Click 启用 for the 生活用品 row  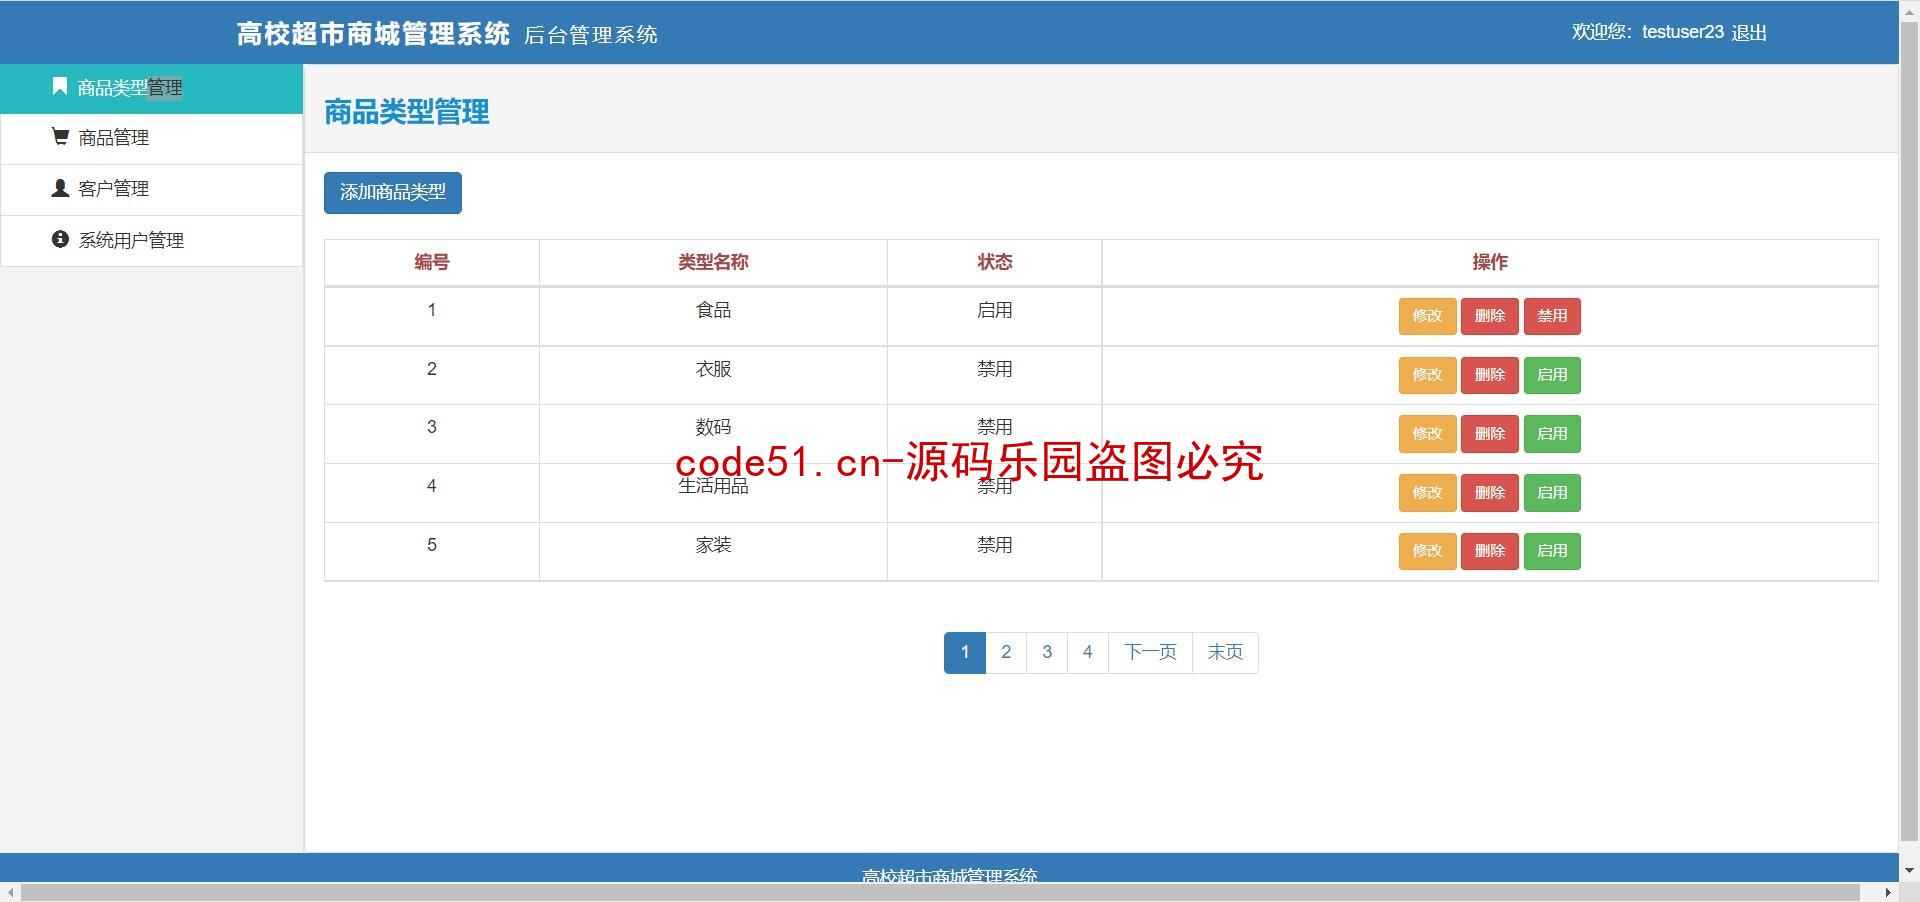pyautogui.click(x=1552, y=493)
